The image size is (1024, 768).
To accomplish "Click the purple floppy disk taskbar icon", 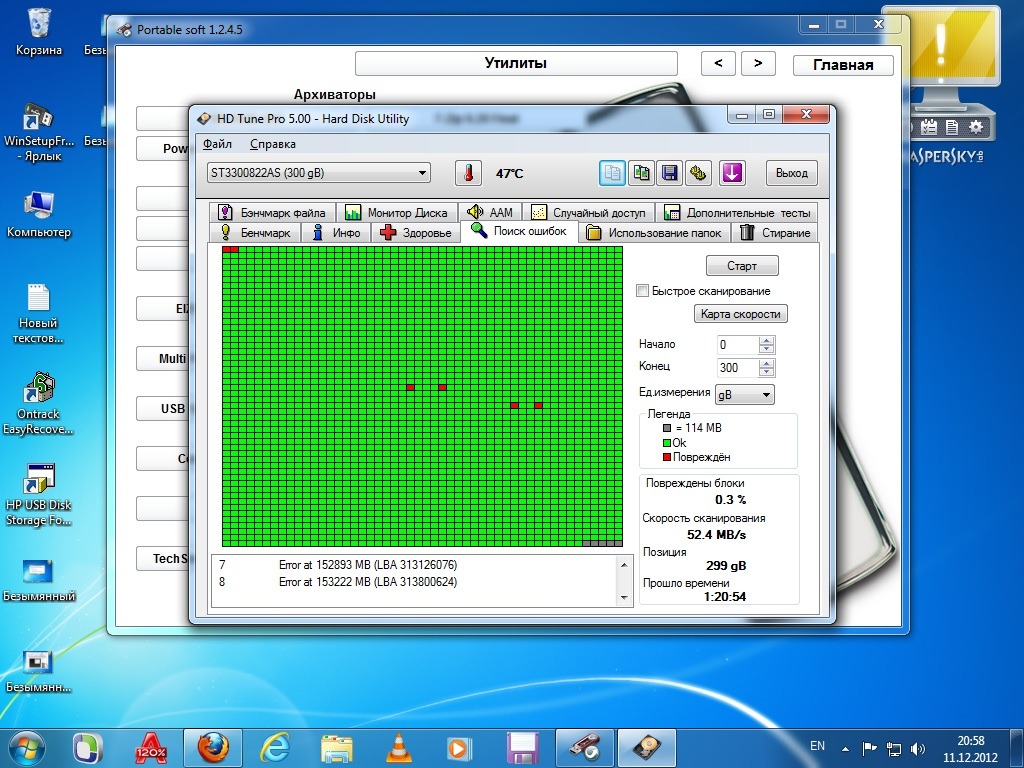I will coord(522,748).
